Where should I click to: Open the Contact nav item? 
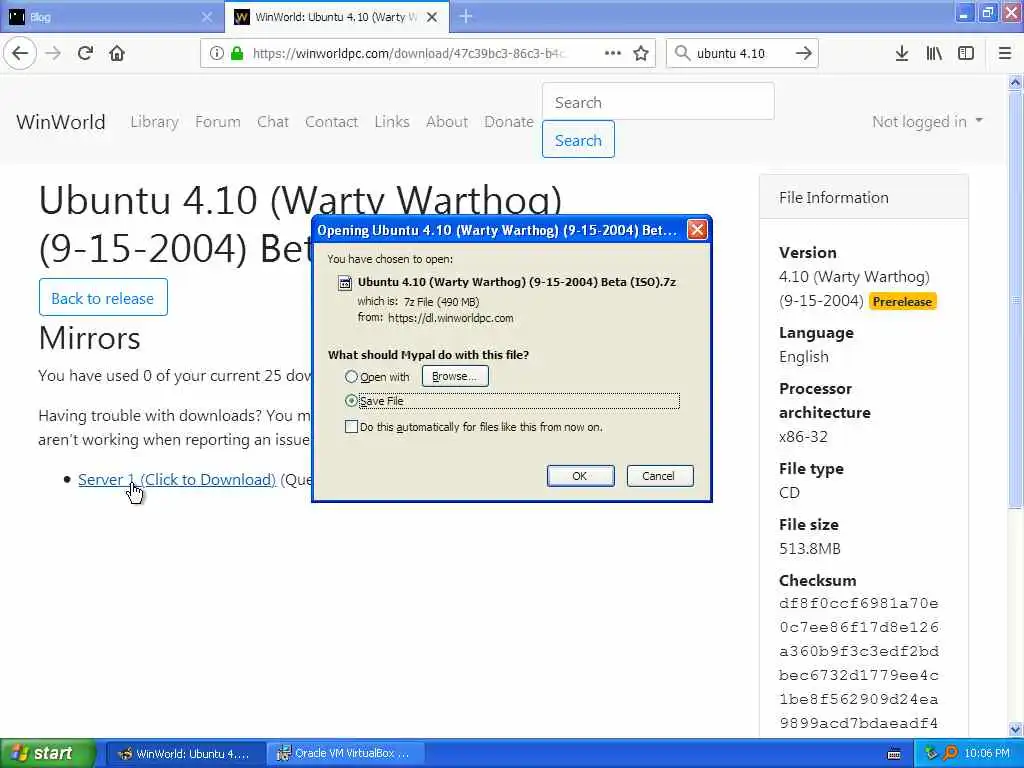click(x=331, y=121)
